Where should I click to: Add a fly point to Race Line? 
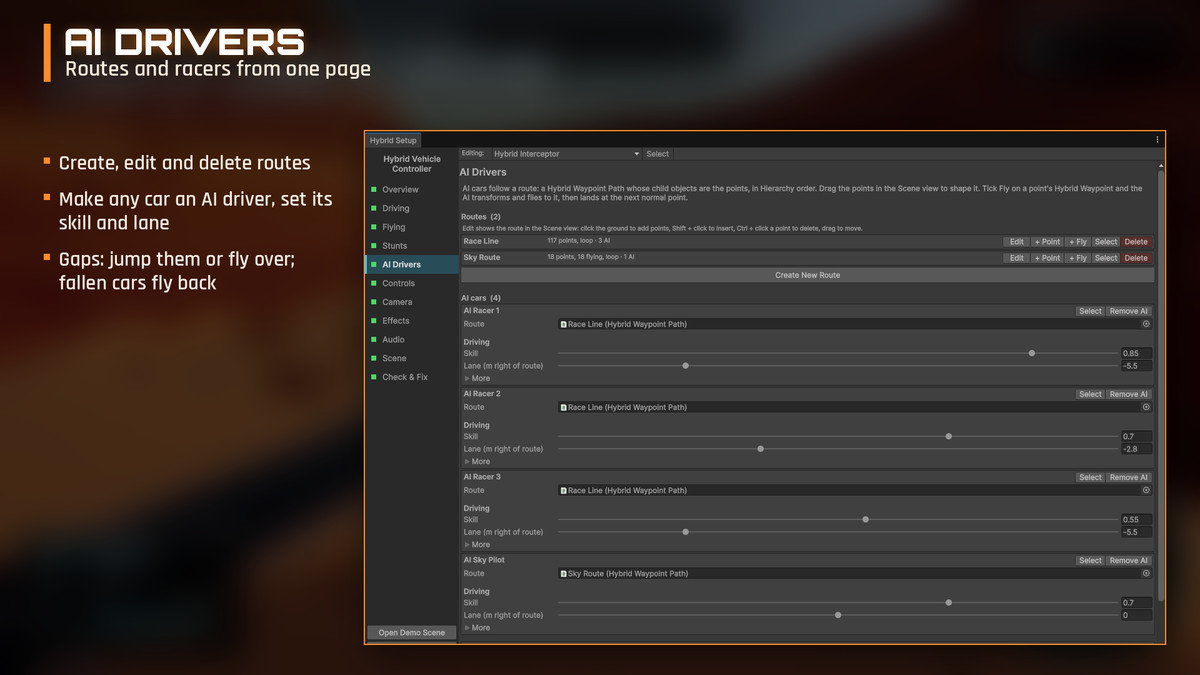coord(1077,242)
